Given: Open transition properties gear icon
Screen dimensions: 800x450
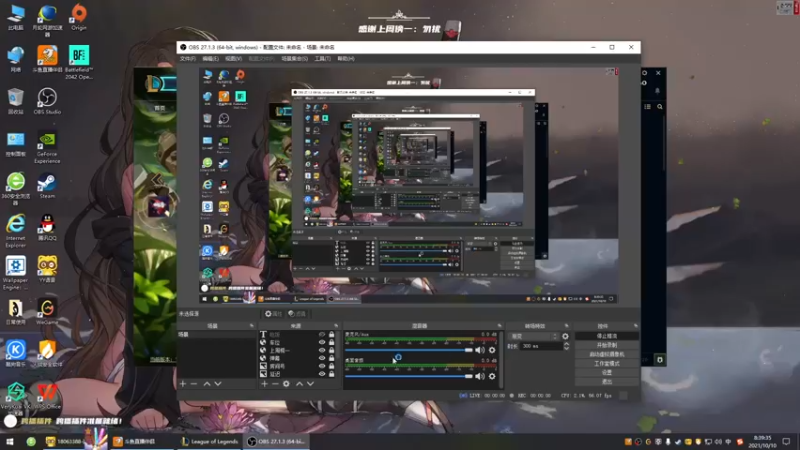Looking at the screenshot, I should pyautogui.click(x=565, y=336).
